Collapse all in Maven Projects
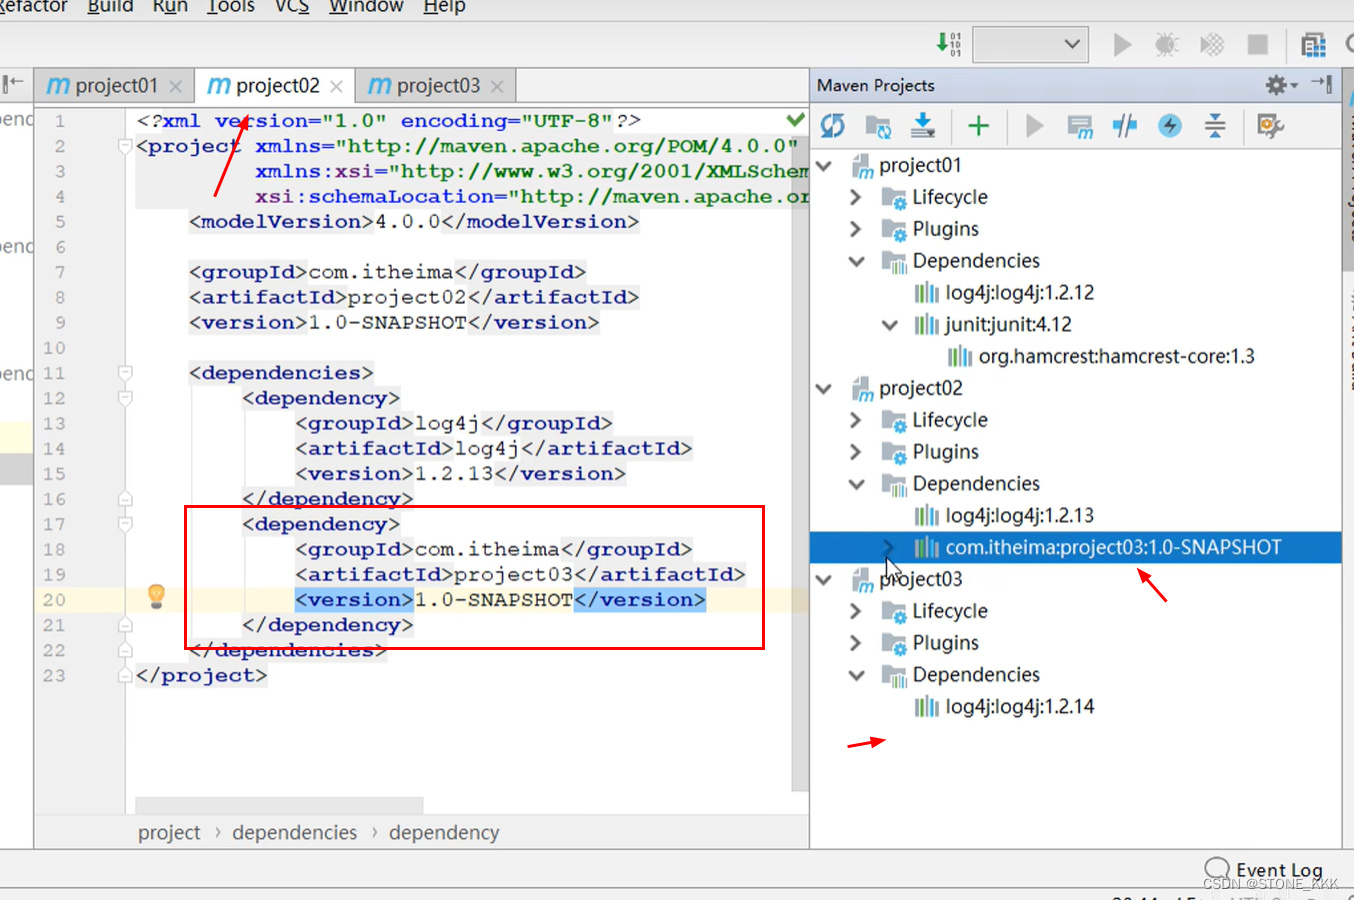Screen dimensions: 1354x900 tap(1215, 126)
